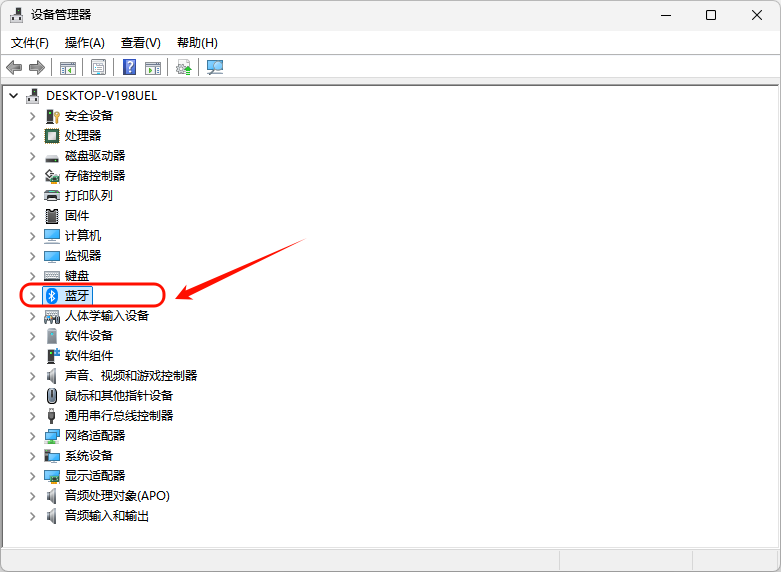781x572 pixels.
Task: Select the 软件组件 label
Action: tap(89, 356)
